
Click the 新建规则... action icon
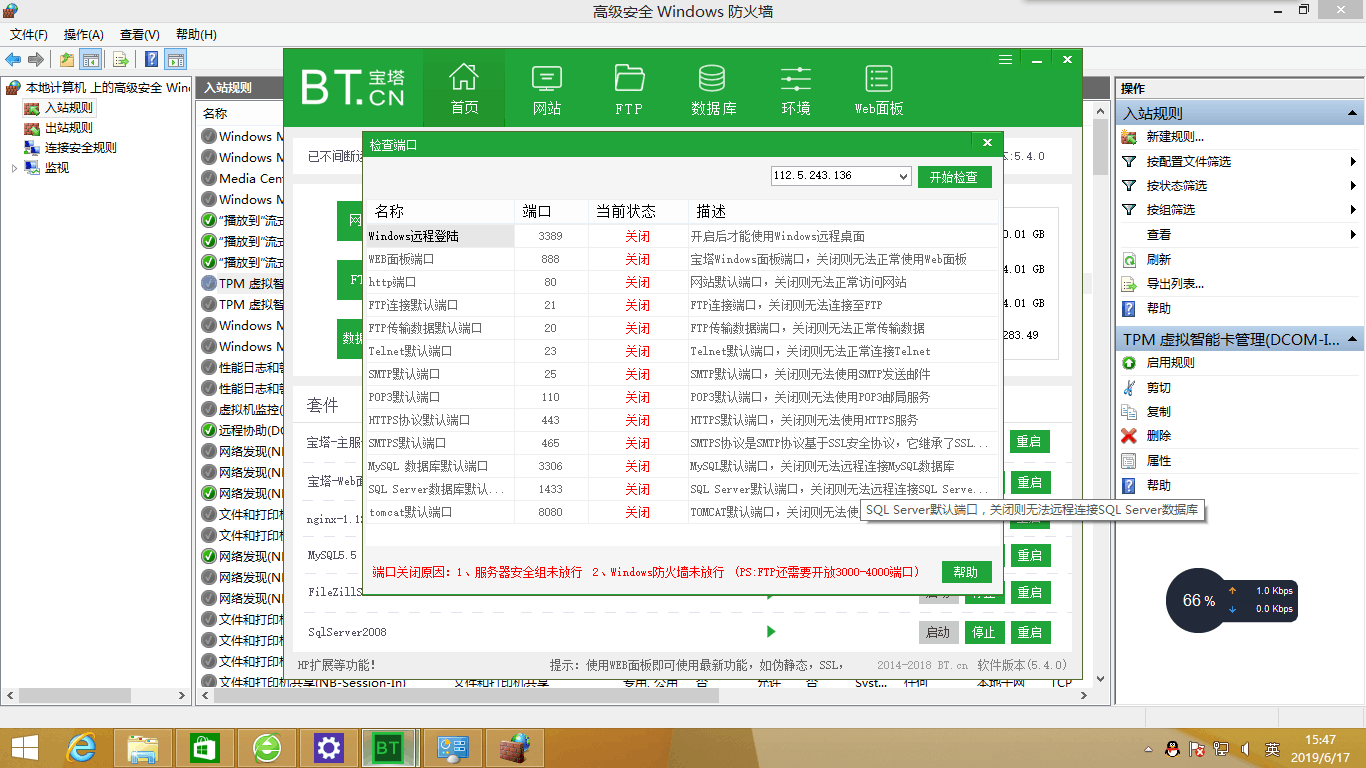(x=1129, y=137)
